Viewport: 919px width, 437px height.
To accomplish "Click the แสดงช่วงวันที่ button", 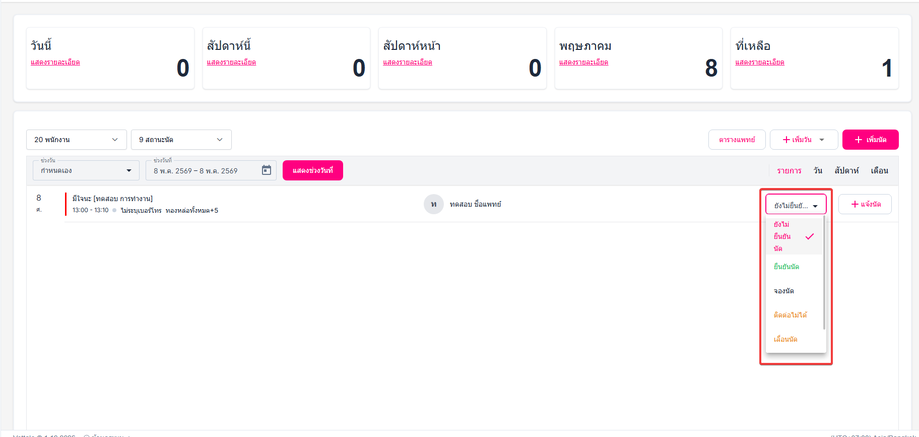I will [x=312, y=170].
